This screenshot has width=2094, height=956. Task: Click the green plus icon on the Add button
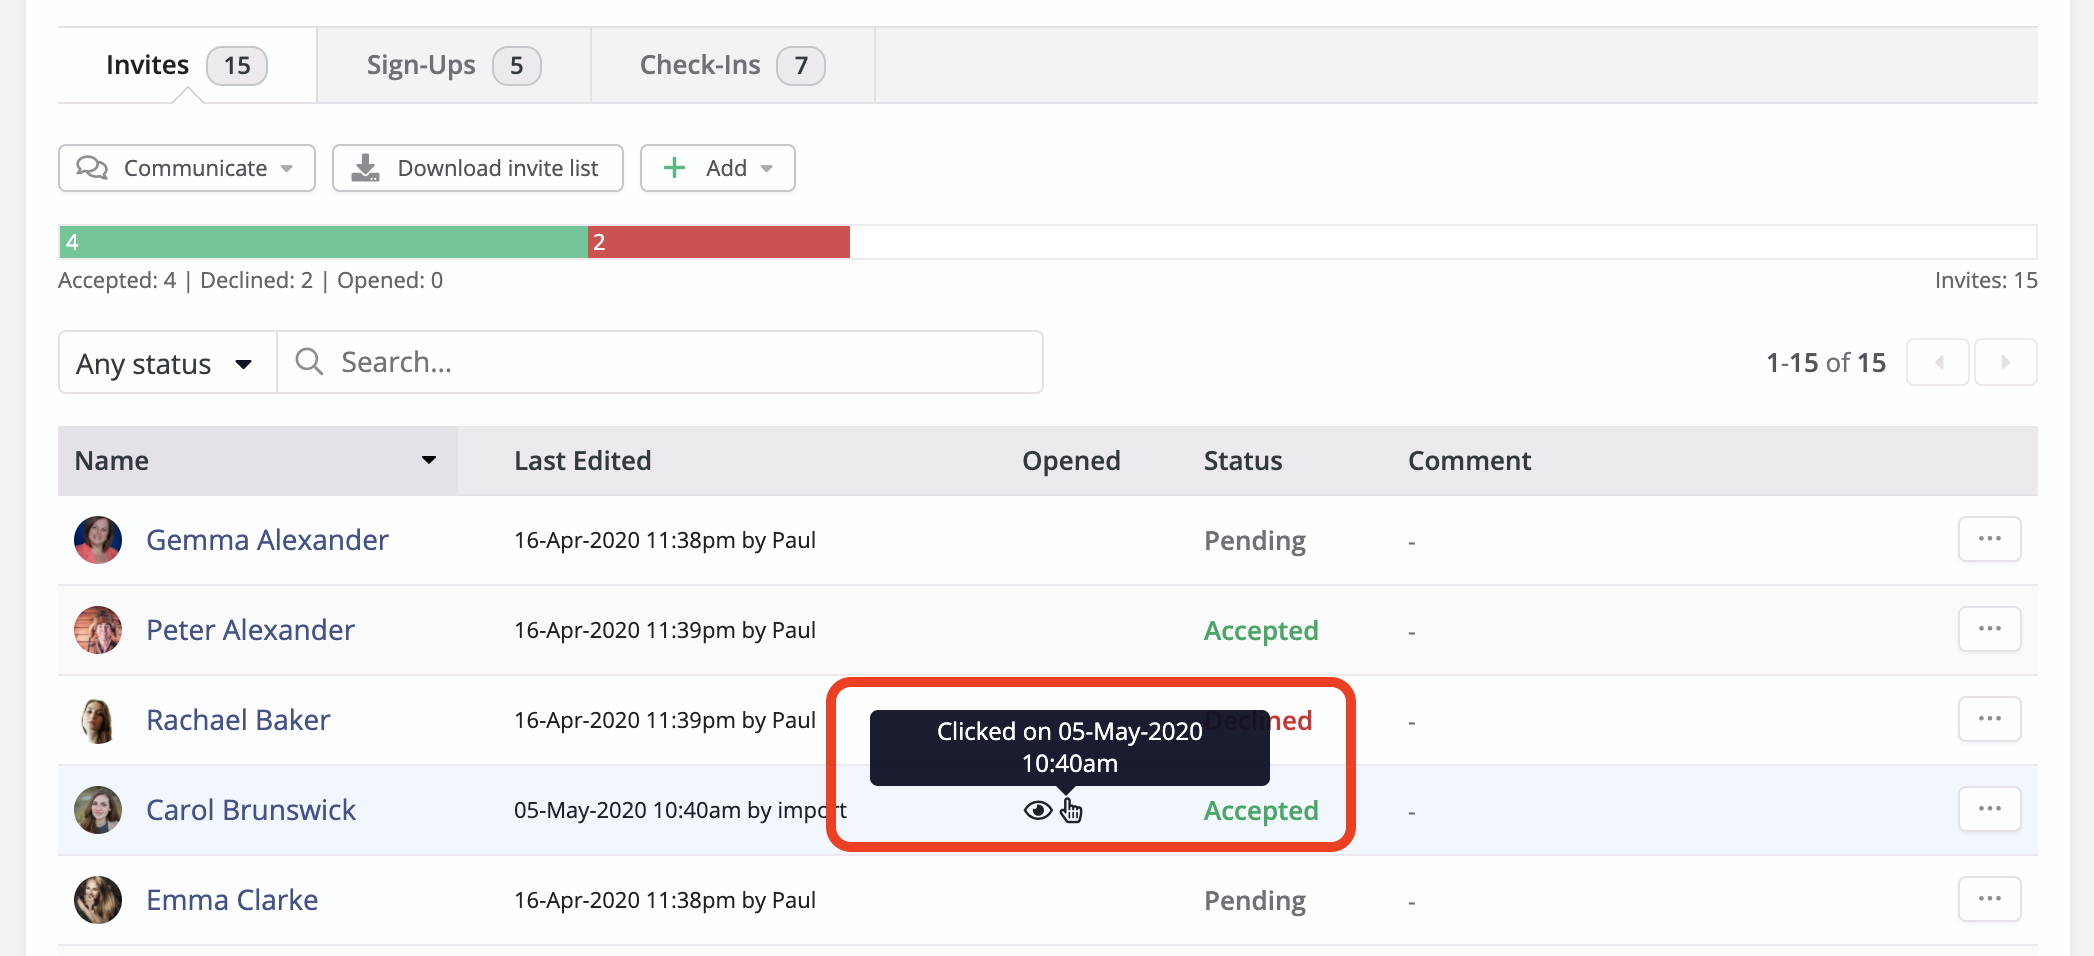(x=676, y=168)
